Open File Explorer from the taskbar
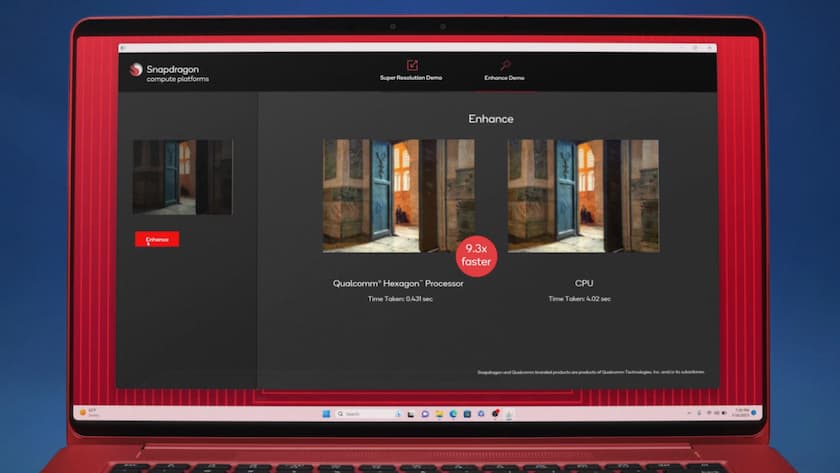The image size is (840, 473). pos(439,414)
